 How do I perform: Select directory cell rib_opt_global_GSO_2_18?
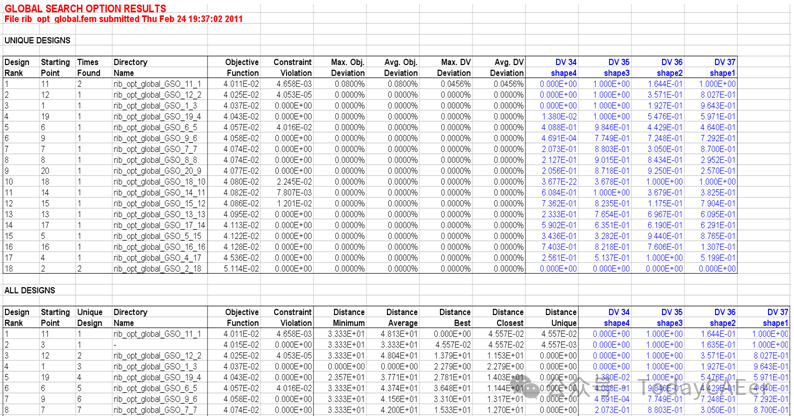[157, 269]
